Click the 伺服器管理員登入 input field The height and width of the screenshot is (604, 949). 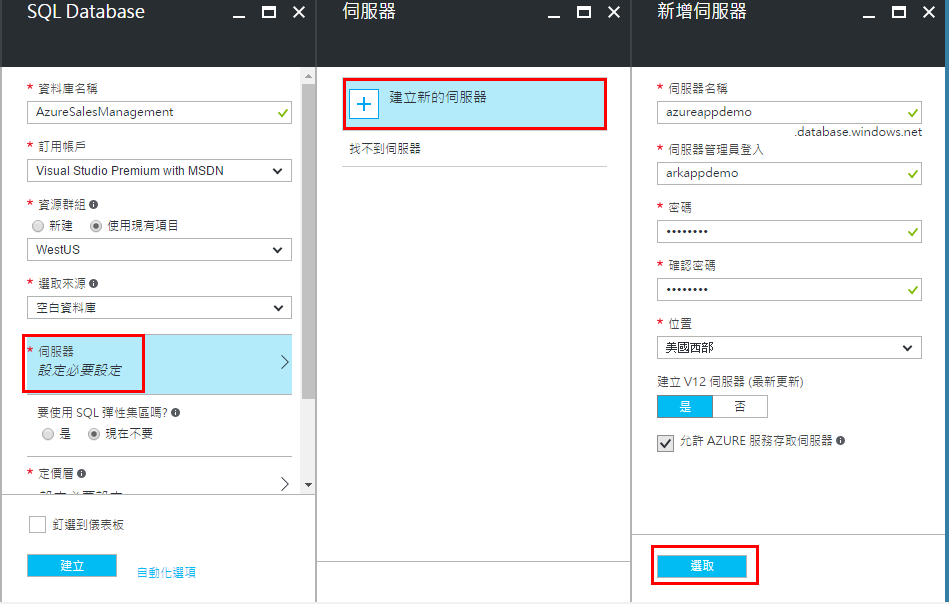789,173
